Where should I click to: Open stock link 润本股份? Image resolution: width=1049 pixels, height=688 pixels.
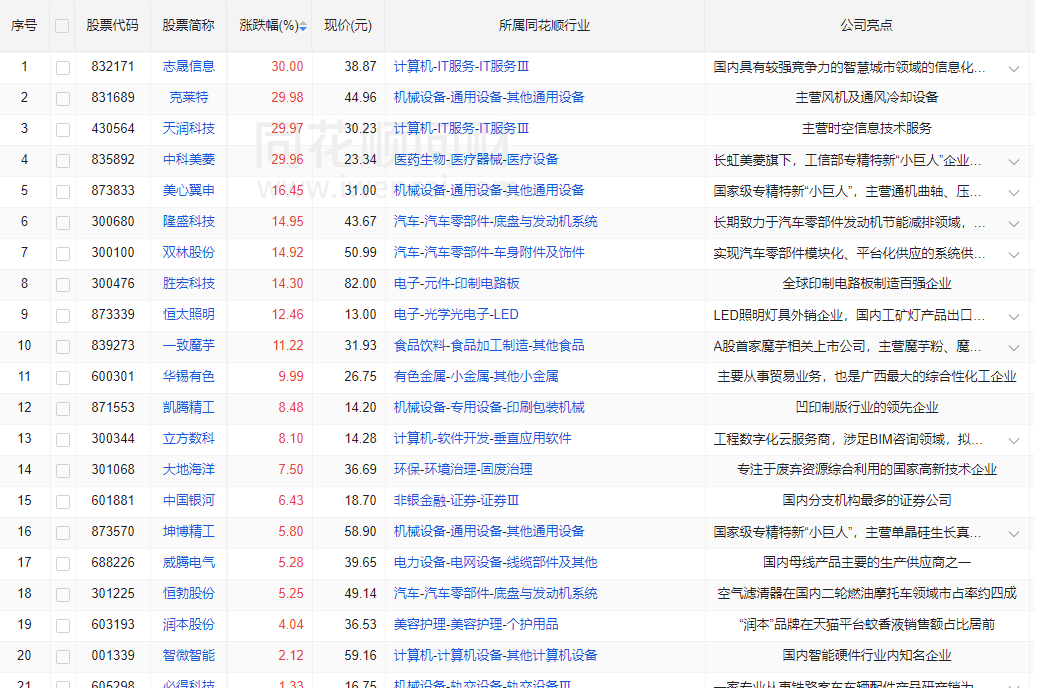coord(189,624)
